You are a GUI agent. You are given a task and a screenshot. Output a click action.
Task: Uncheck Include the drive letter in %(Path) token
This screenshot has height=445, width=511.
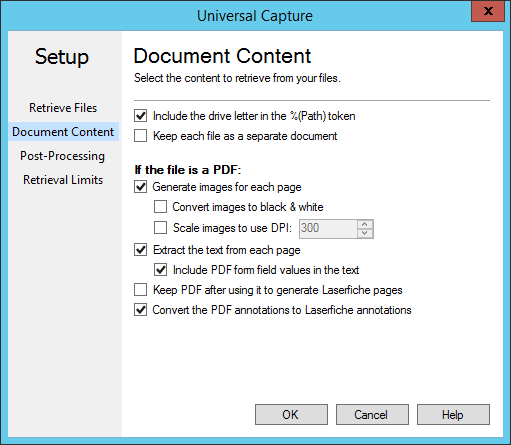(141, 116)
